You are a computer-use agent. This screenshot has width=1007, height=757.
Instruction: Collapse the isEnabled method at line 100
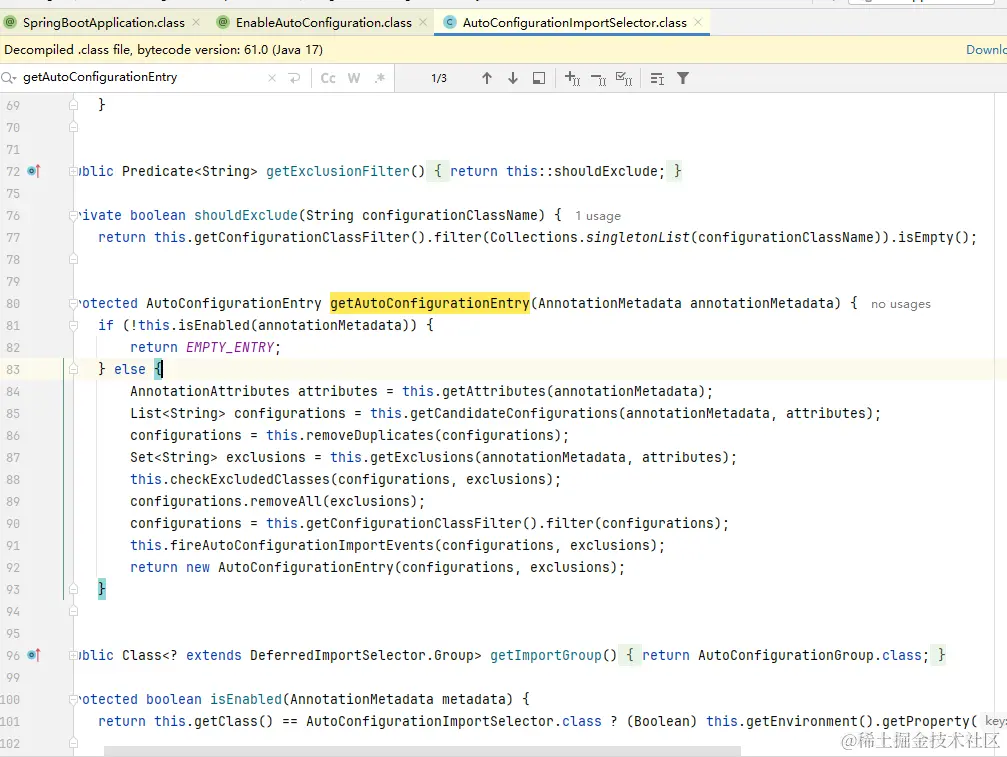click(73, 699)
